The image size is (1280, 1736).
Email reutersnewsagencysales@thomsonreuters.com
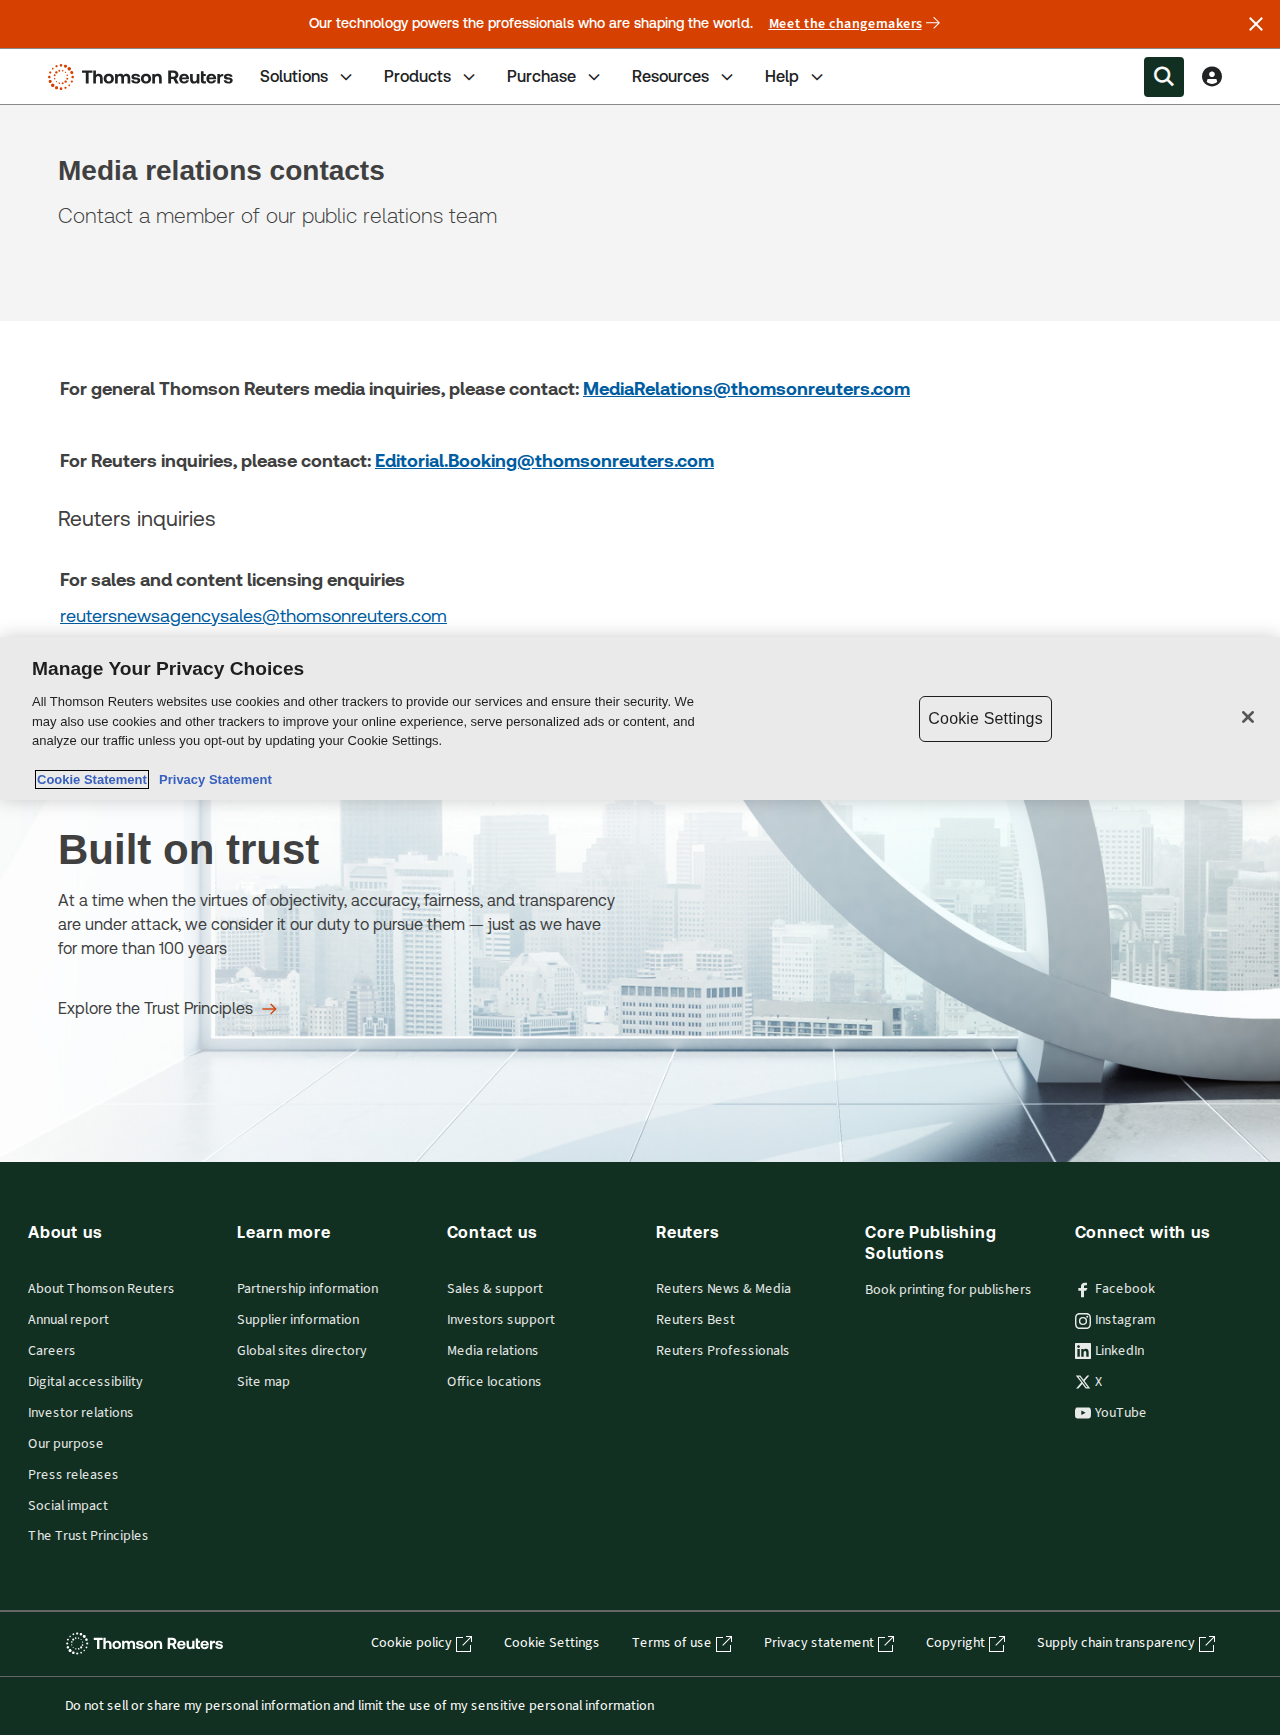click(253, 616)
